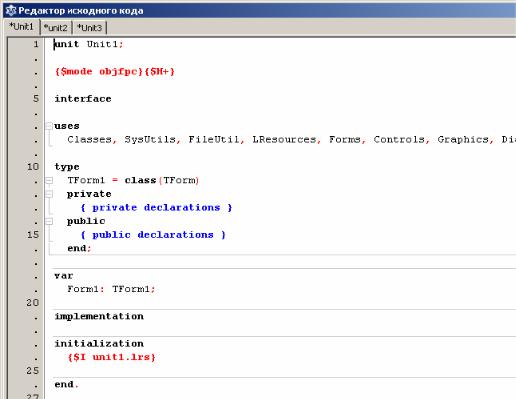The width and height of the screenshot is (516, 399).
Task: Click 'Forms' in the uses clause
Action: [x=345, y=139]
